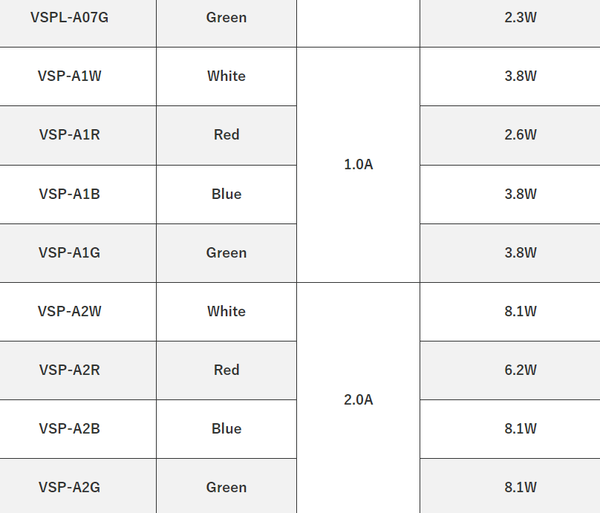Click the VSP-A2G model name

click(x=69, y=487)
